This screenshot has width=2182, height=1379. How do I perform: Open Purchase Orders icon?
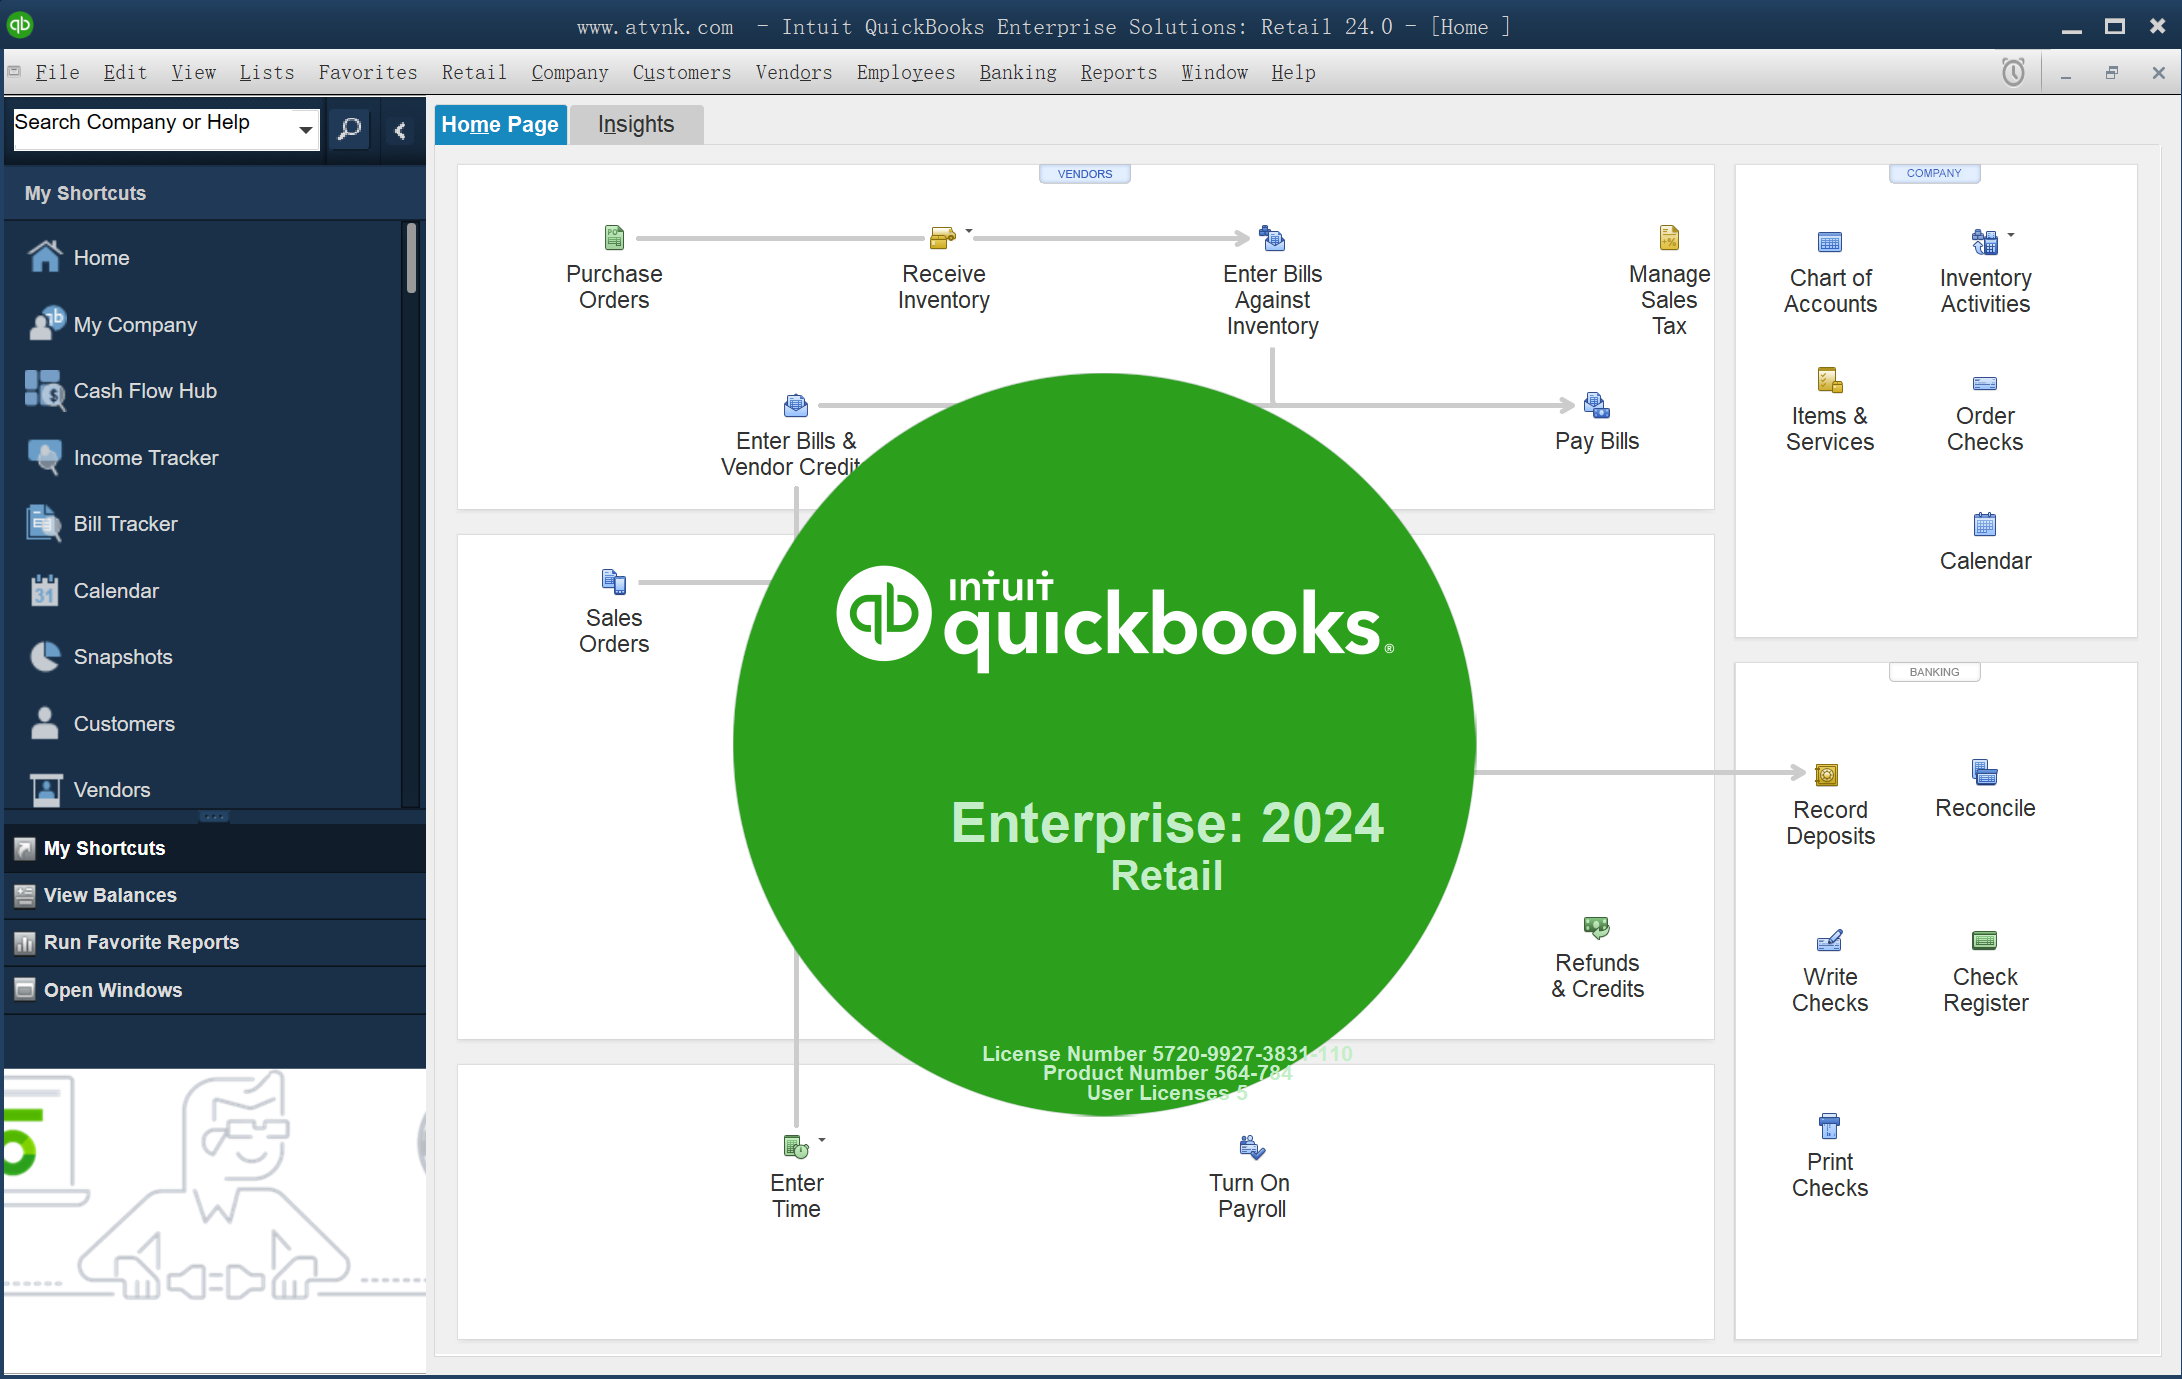point(614,238)
